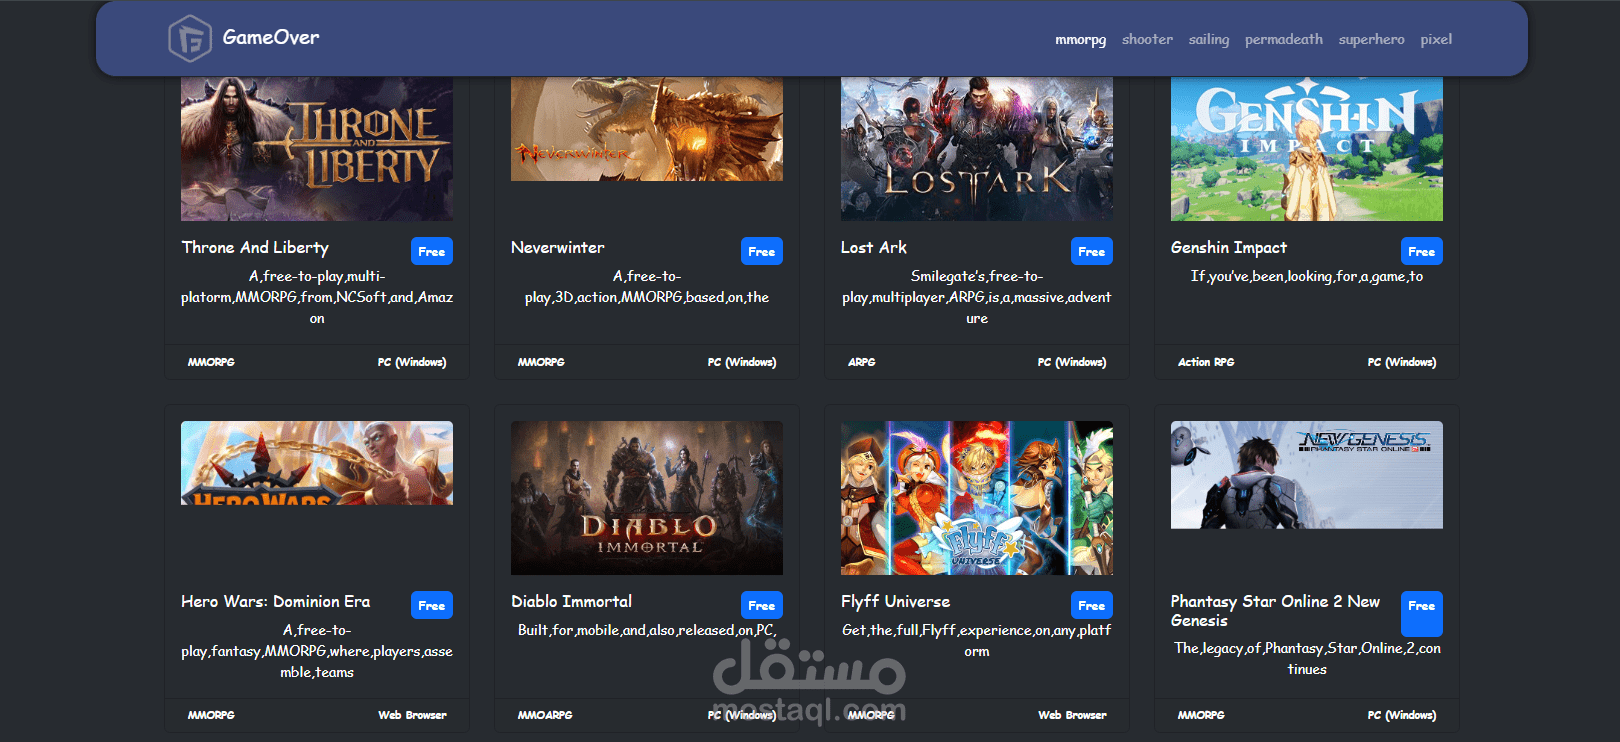The height and width of the screenshot is (742, 1620).
Task: Click the Free badge on Diablo Immortal
Action: point(762,605)
